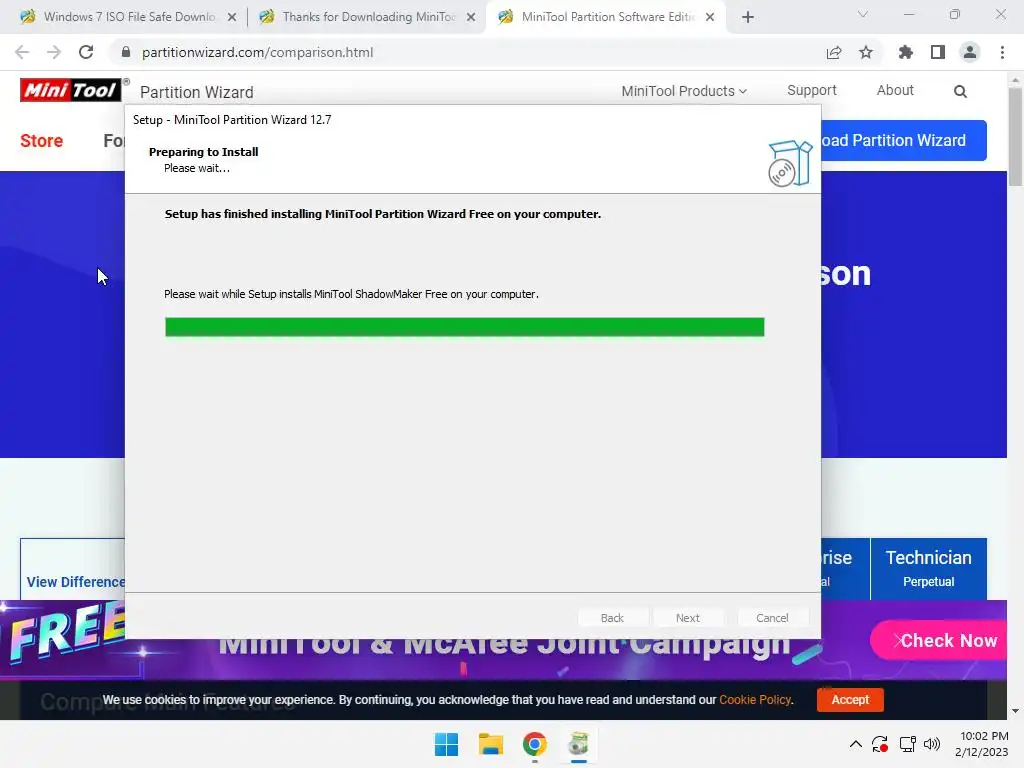Click Cancel in the setup dialog
Image resolution: width=1024 pixels, height=768 pixels.
tap(773, 618)
